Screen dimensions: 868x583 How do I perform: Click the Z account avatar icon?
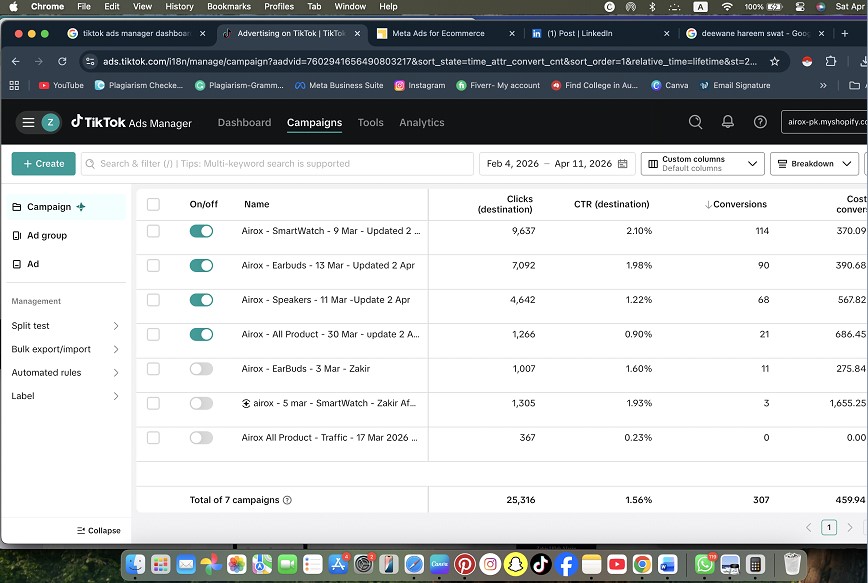[x=50, y=122]
